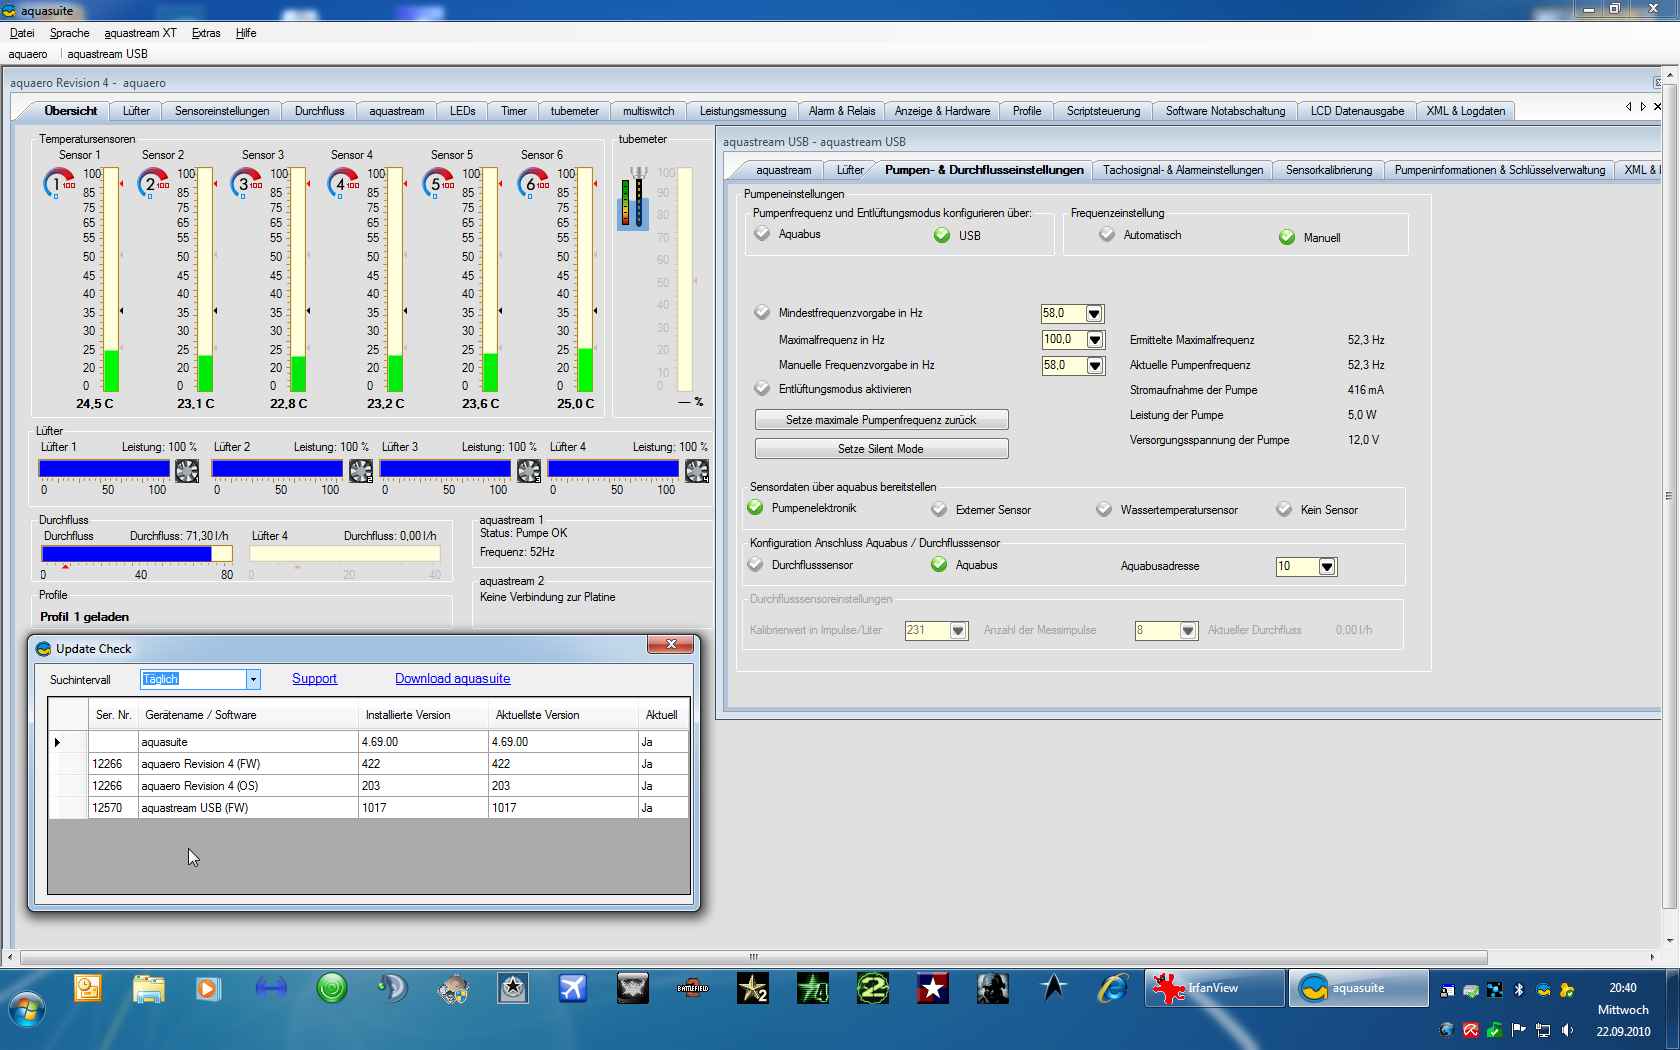Open the Windows Start menu

click(x=27, y=1008)
